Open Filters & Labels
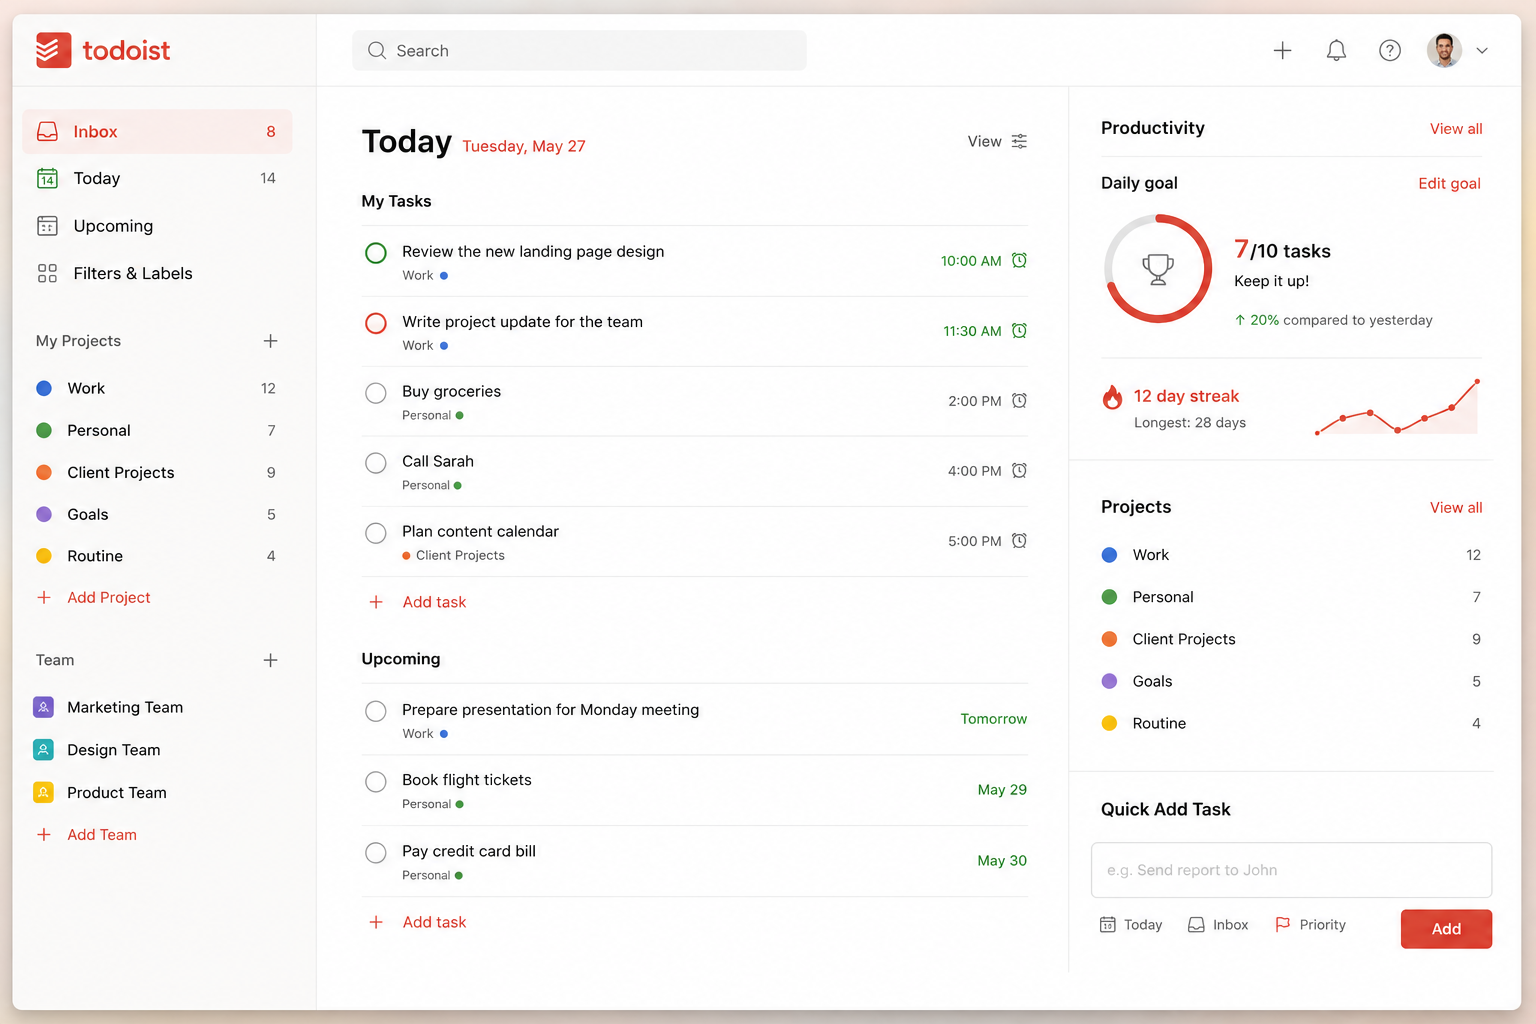Screen dimensions: 1536x1024 tap(157, 273)
